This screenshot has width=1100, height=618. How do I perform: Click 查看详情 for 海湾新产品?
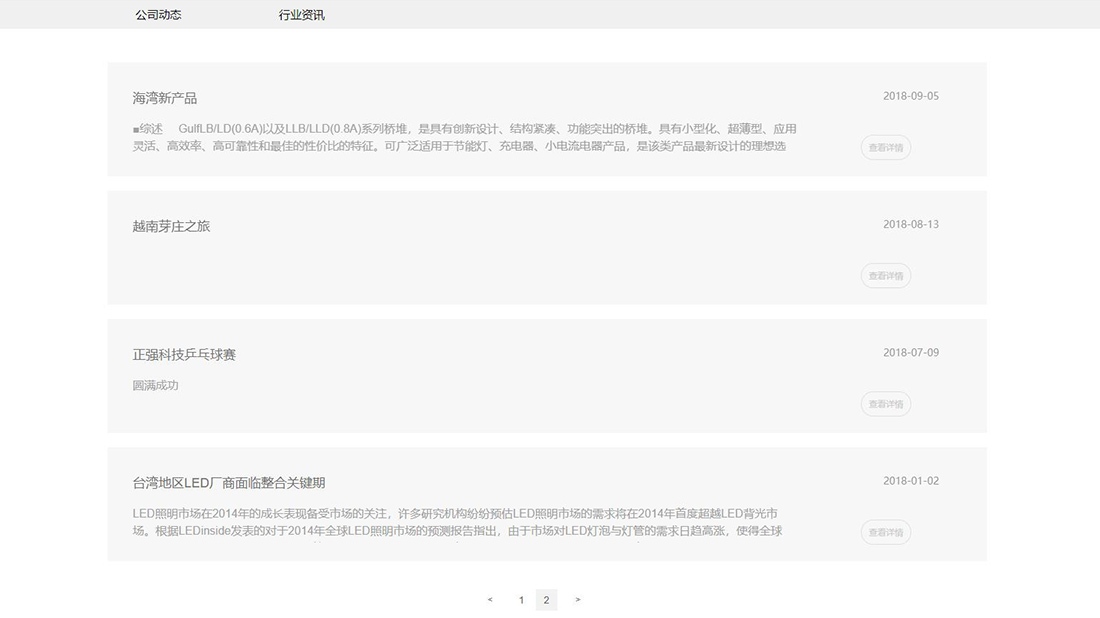885,147
